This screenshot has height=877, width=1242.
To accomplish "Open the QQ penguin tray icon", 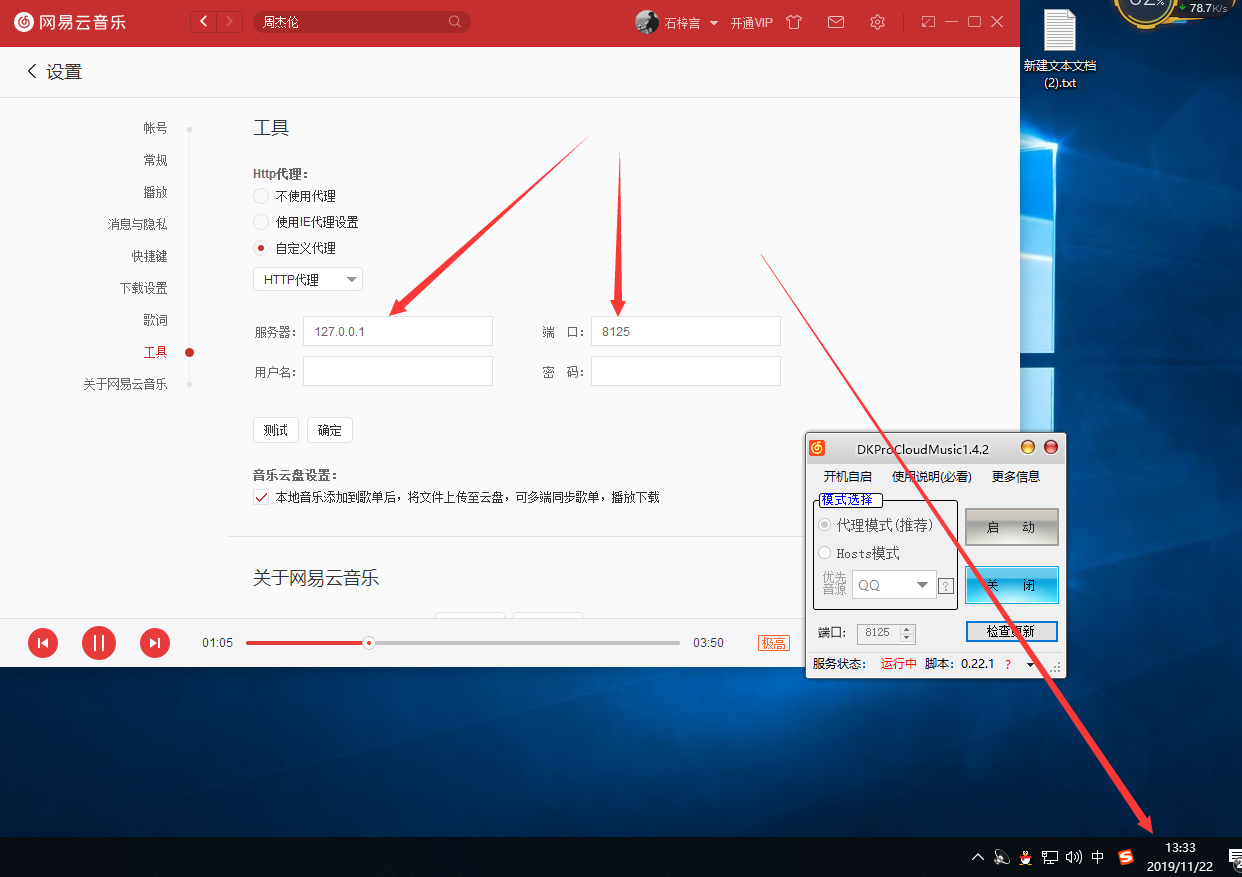I will click(x=1025, y=857).
